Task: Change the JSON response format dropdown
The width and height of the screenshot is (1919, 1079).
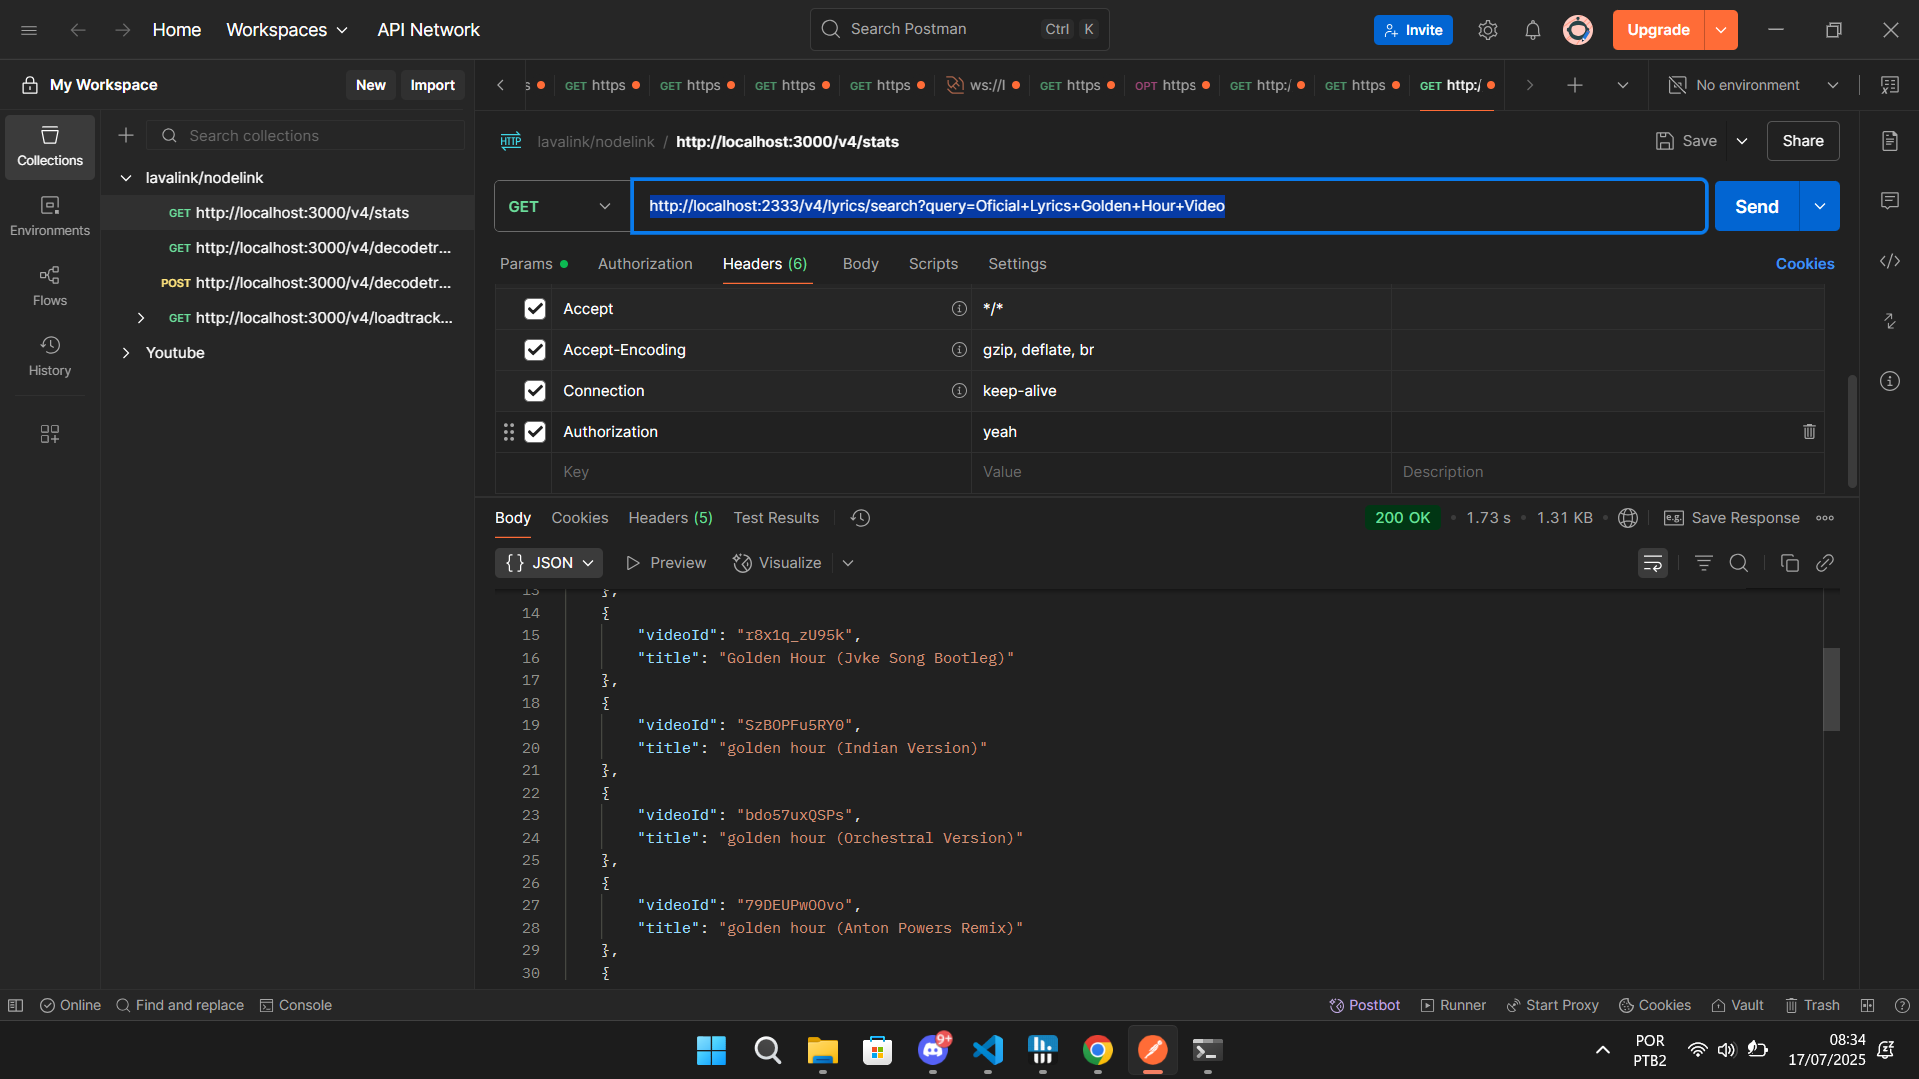Action: click(x=549, y=563)
